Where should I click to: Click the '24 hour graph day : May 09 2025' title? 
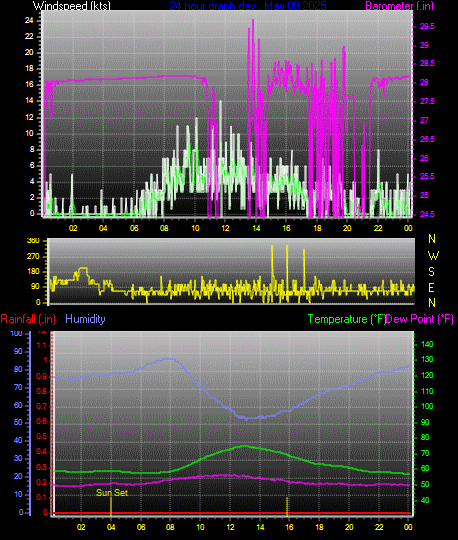pyautogui.click(x=248, y=6)
